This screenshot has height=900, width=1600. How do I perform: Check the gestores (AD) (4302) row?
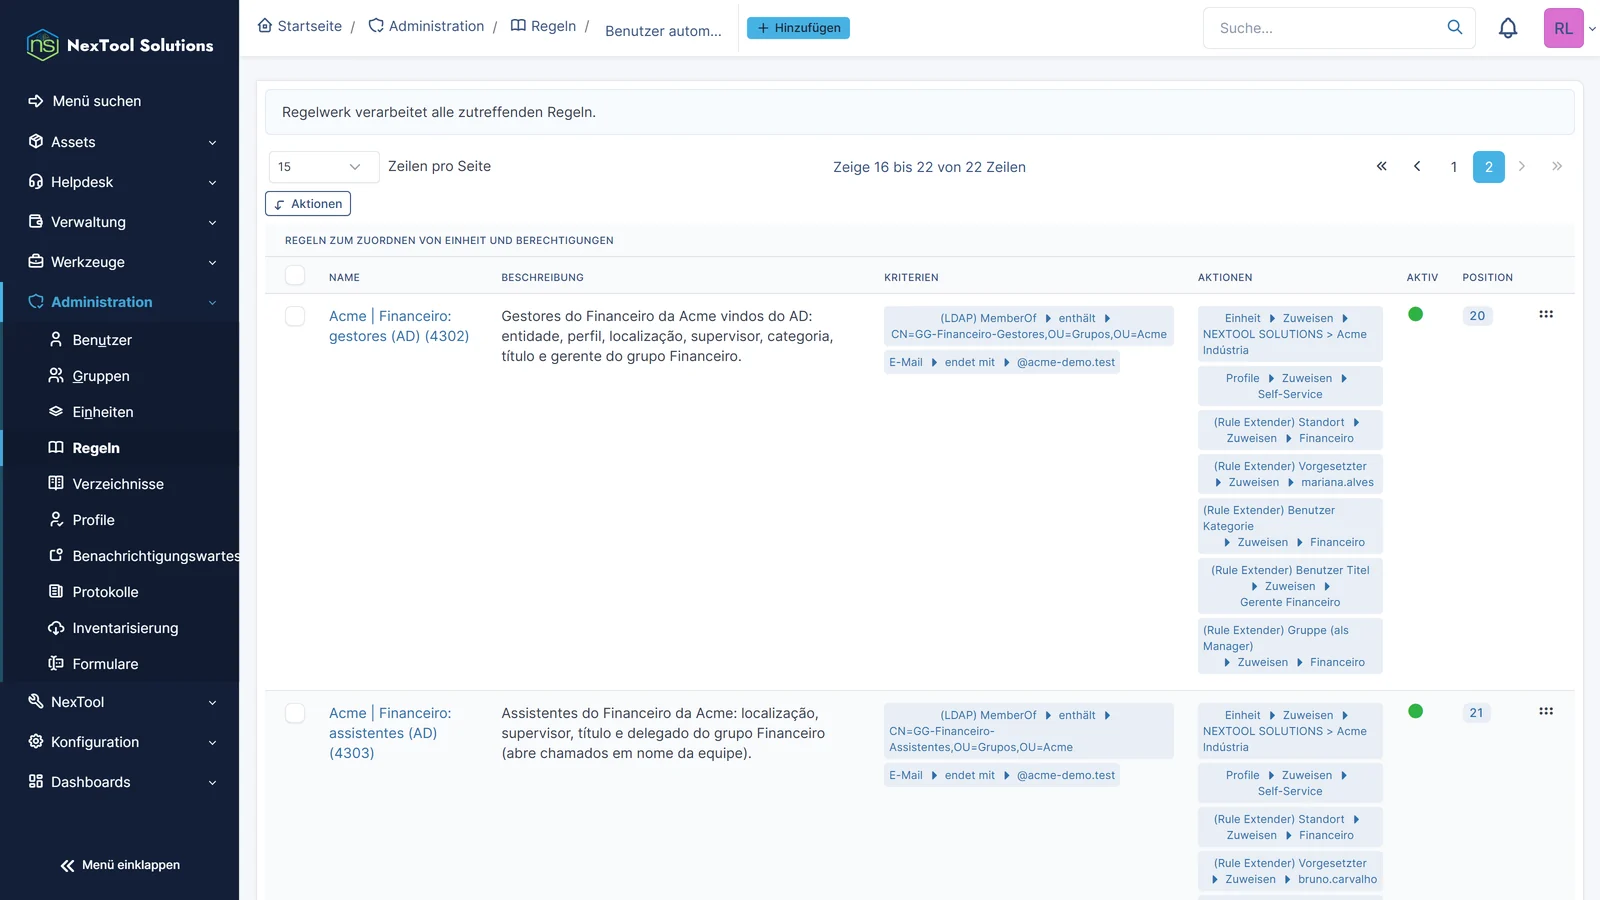coord(295,316)
